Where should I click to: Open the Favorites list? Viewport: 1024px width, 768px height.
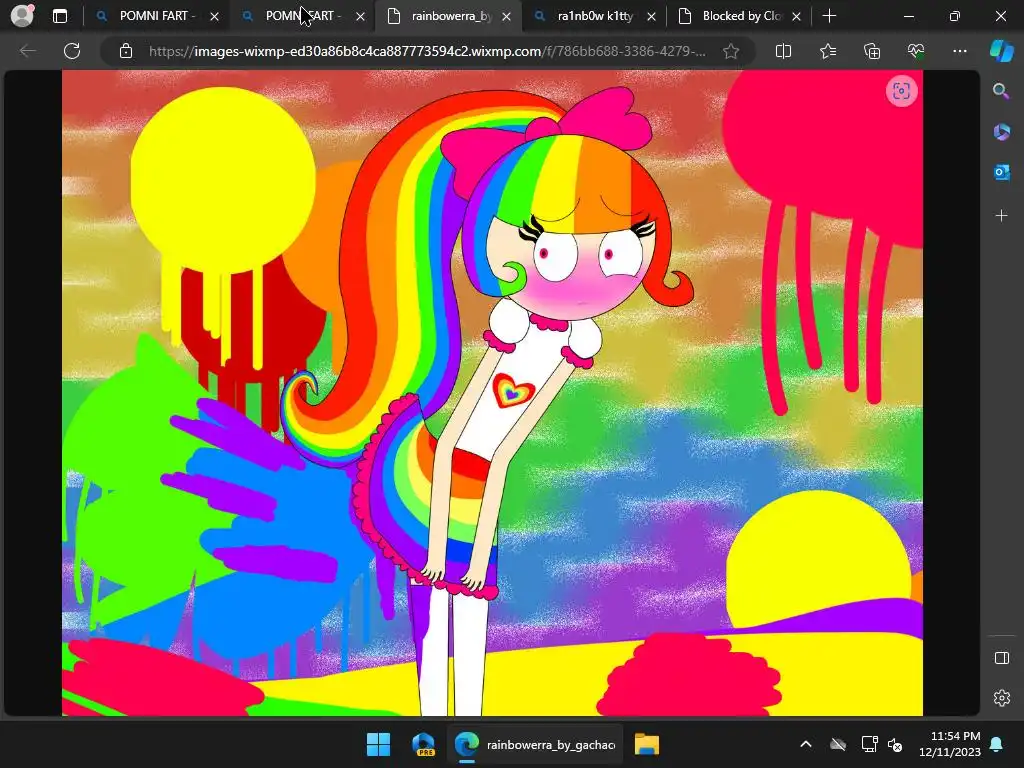click(x=827, y=51)
